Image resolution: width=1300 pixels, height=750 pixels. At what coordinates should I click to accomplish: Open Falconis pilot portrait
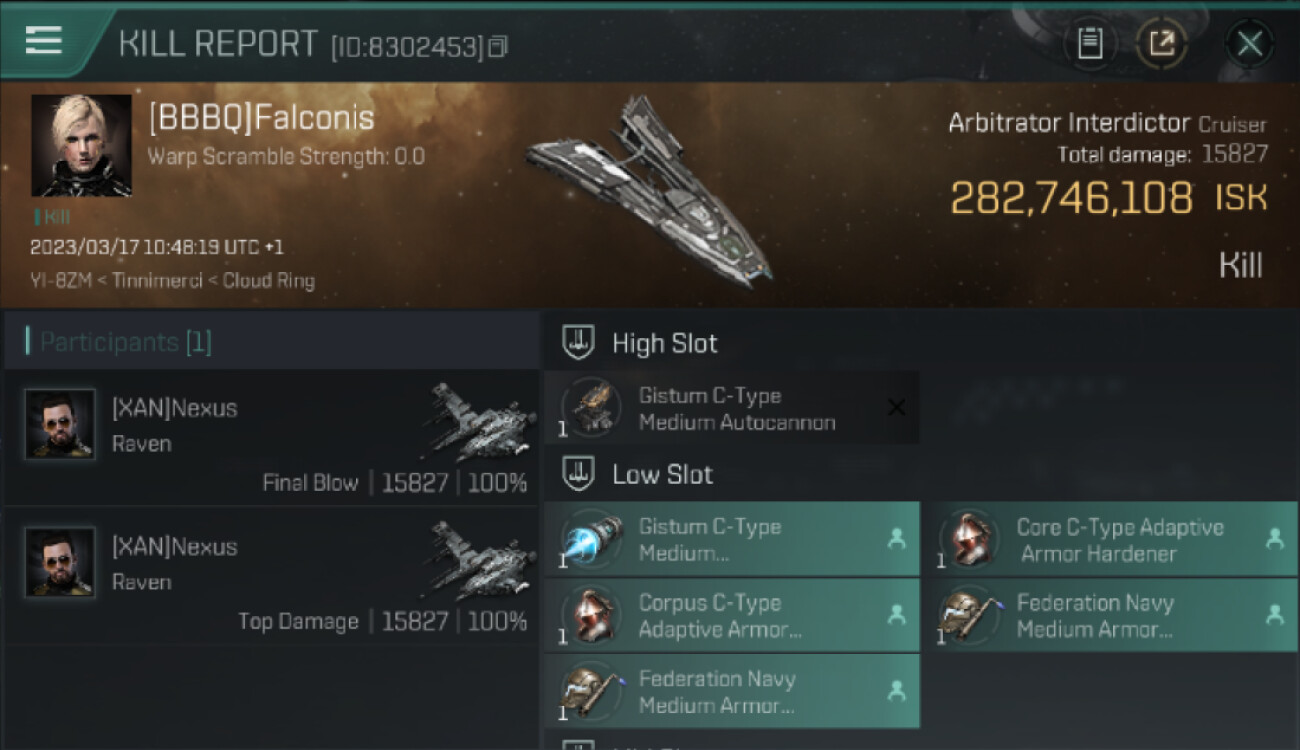81,145
